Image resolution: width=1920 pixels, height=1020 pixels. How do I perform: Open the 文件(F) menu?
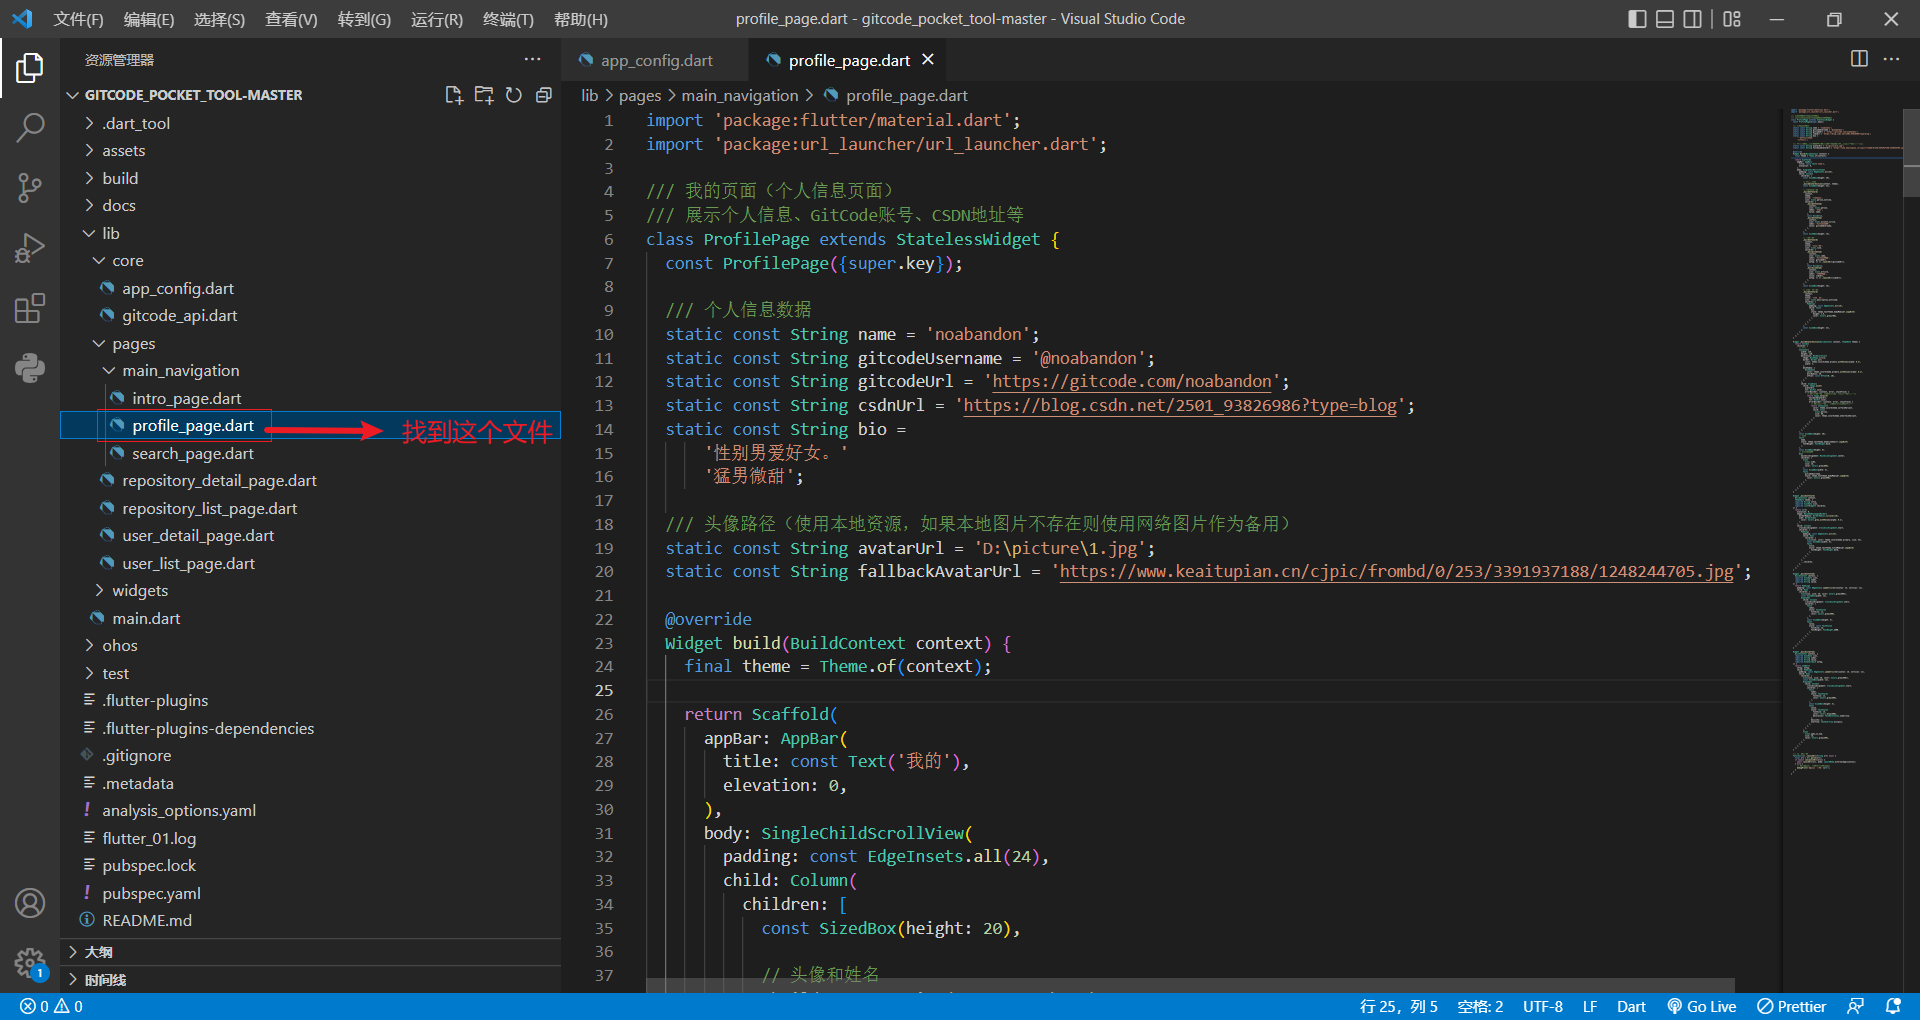[78, 19]
